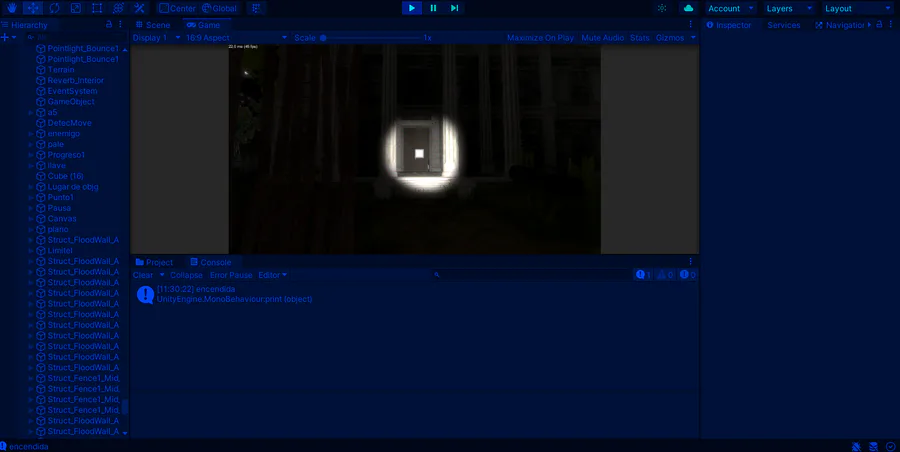This screenshot has height=452, width=900.
Task: Toggle Maximize On Play
Action: tap(540, 38)
